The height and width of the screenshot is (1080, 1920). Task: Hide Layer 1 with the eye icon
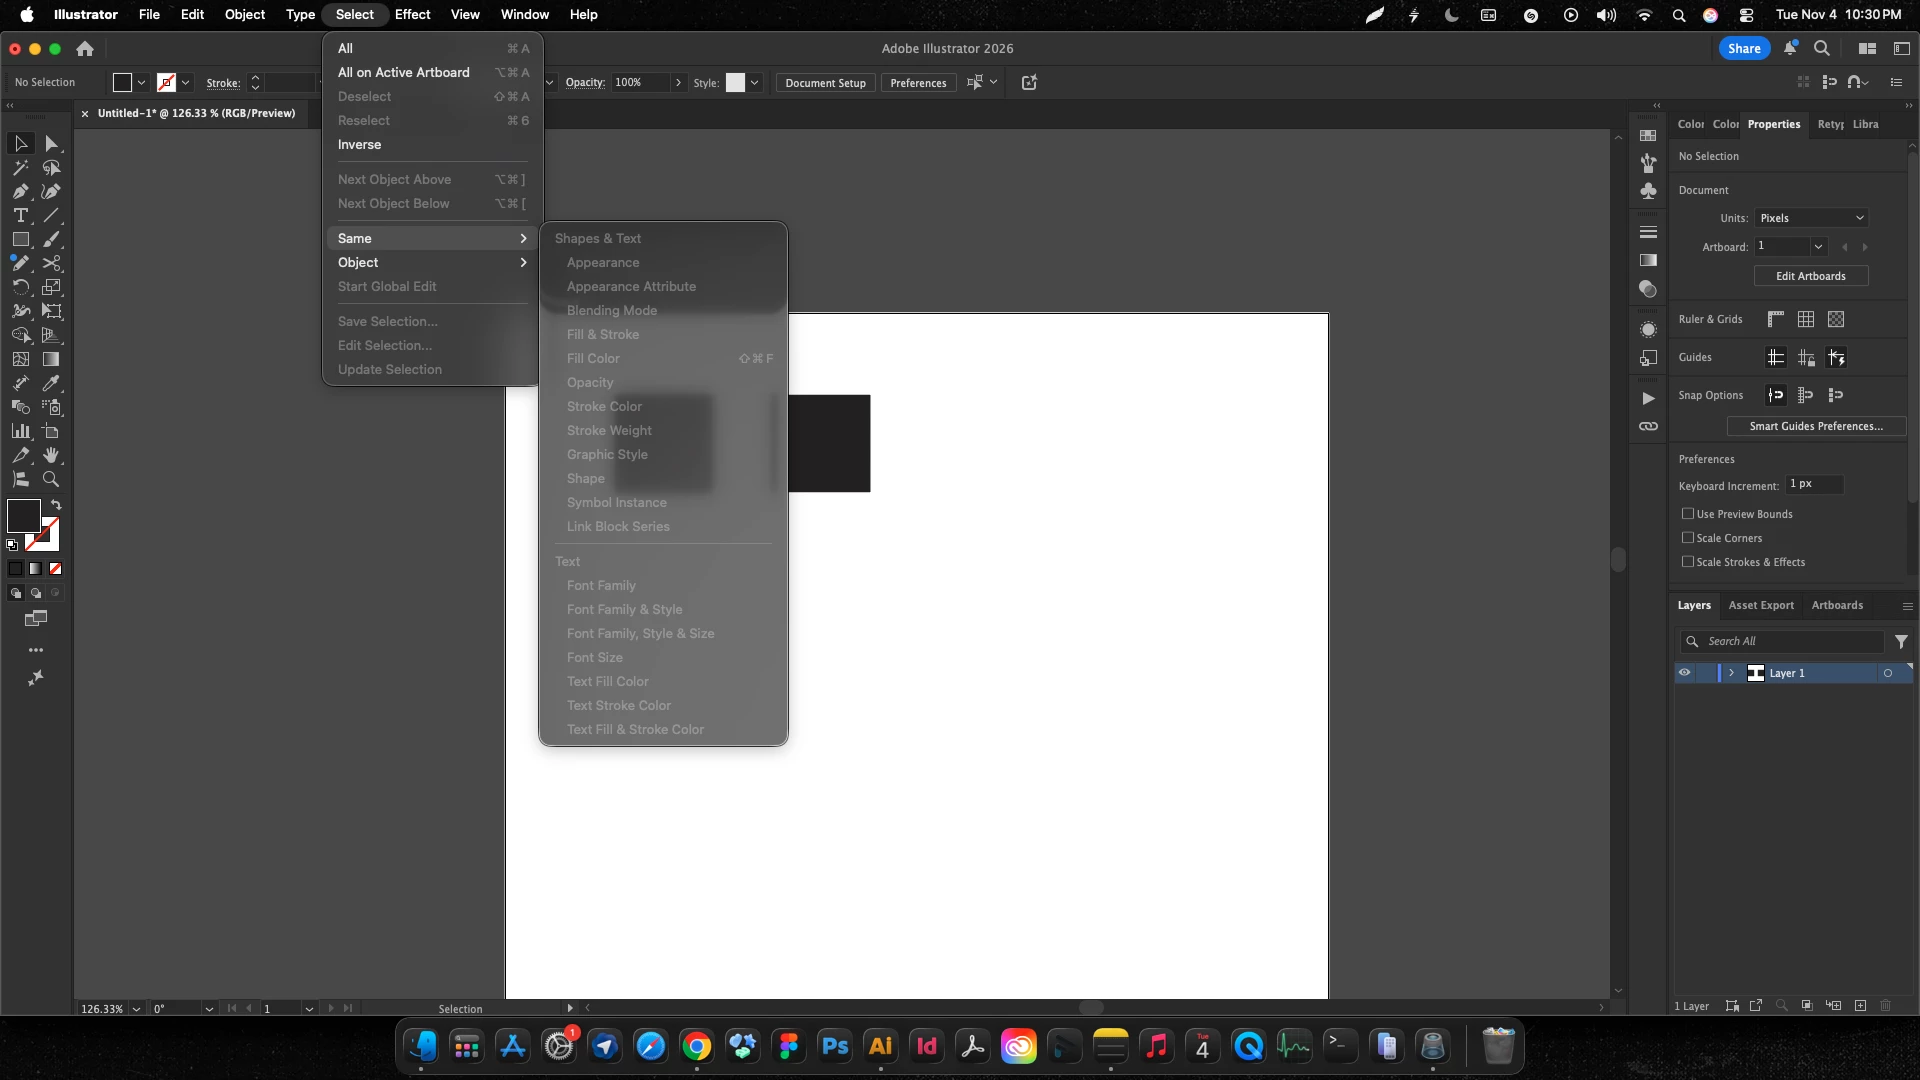coord(1684,673)
